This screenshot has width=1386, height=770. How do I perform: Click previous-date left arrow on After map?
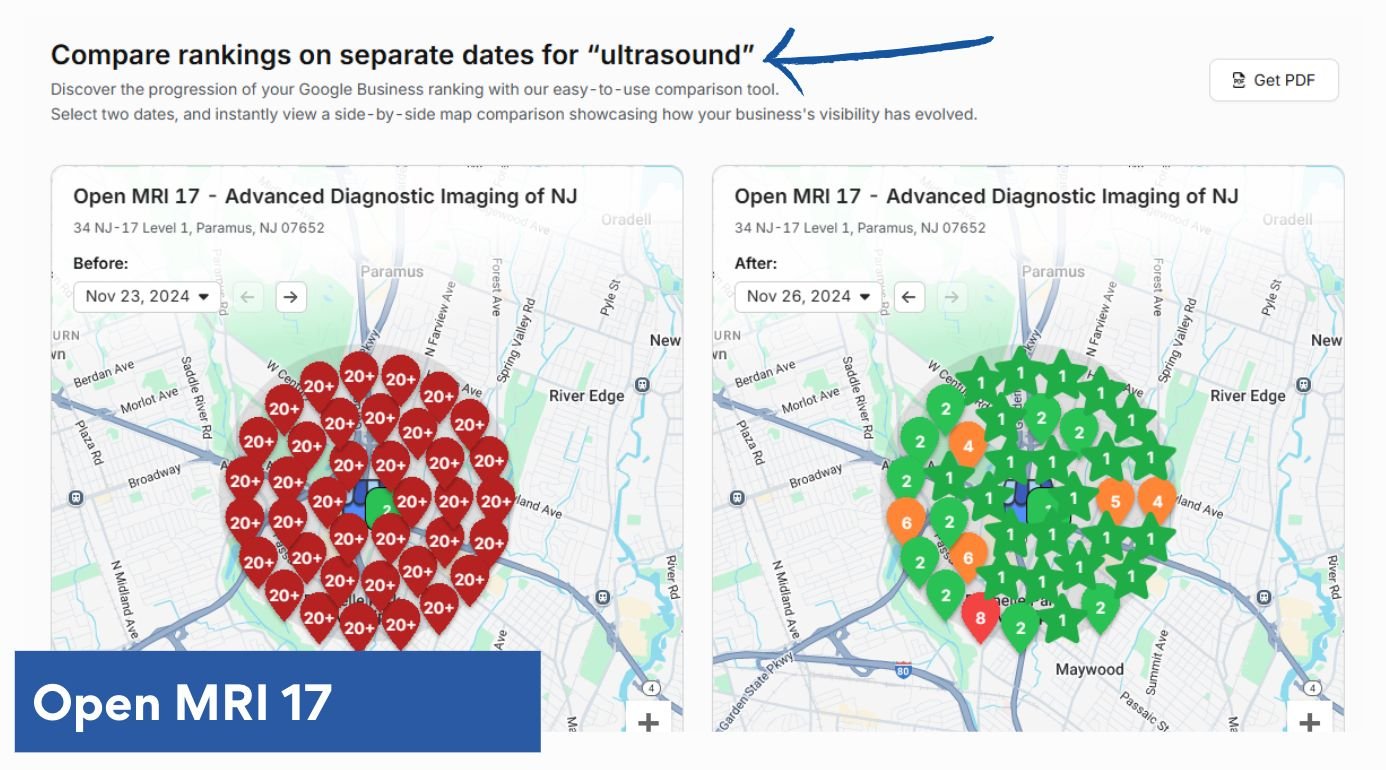coord(908,297)
